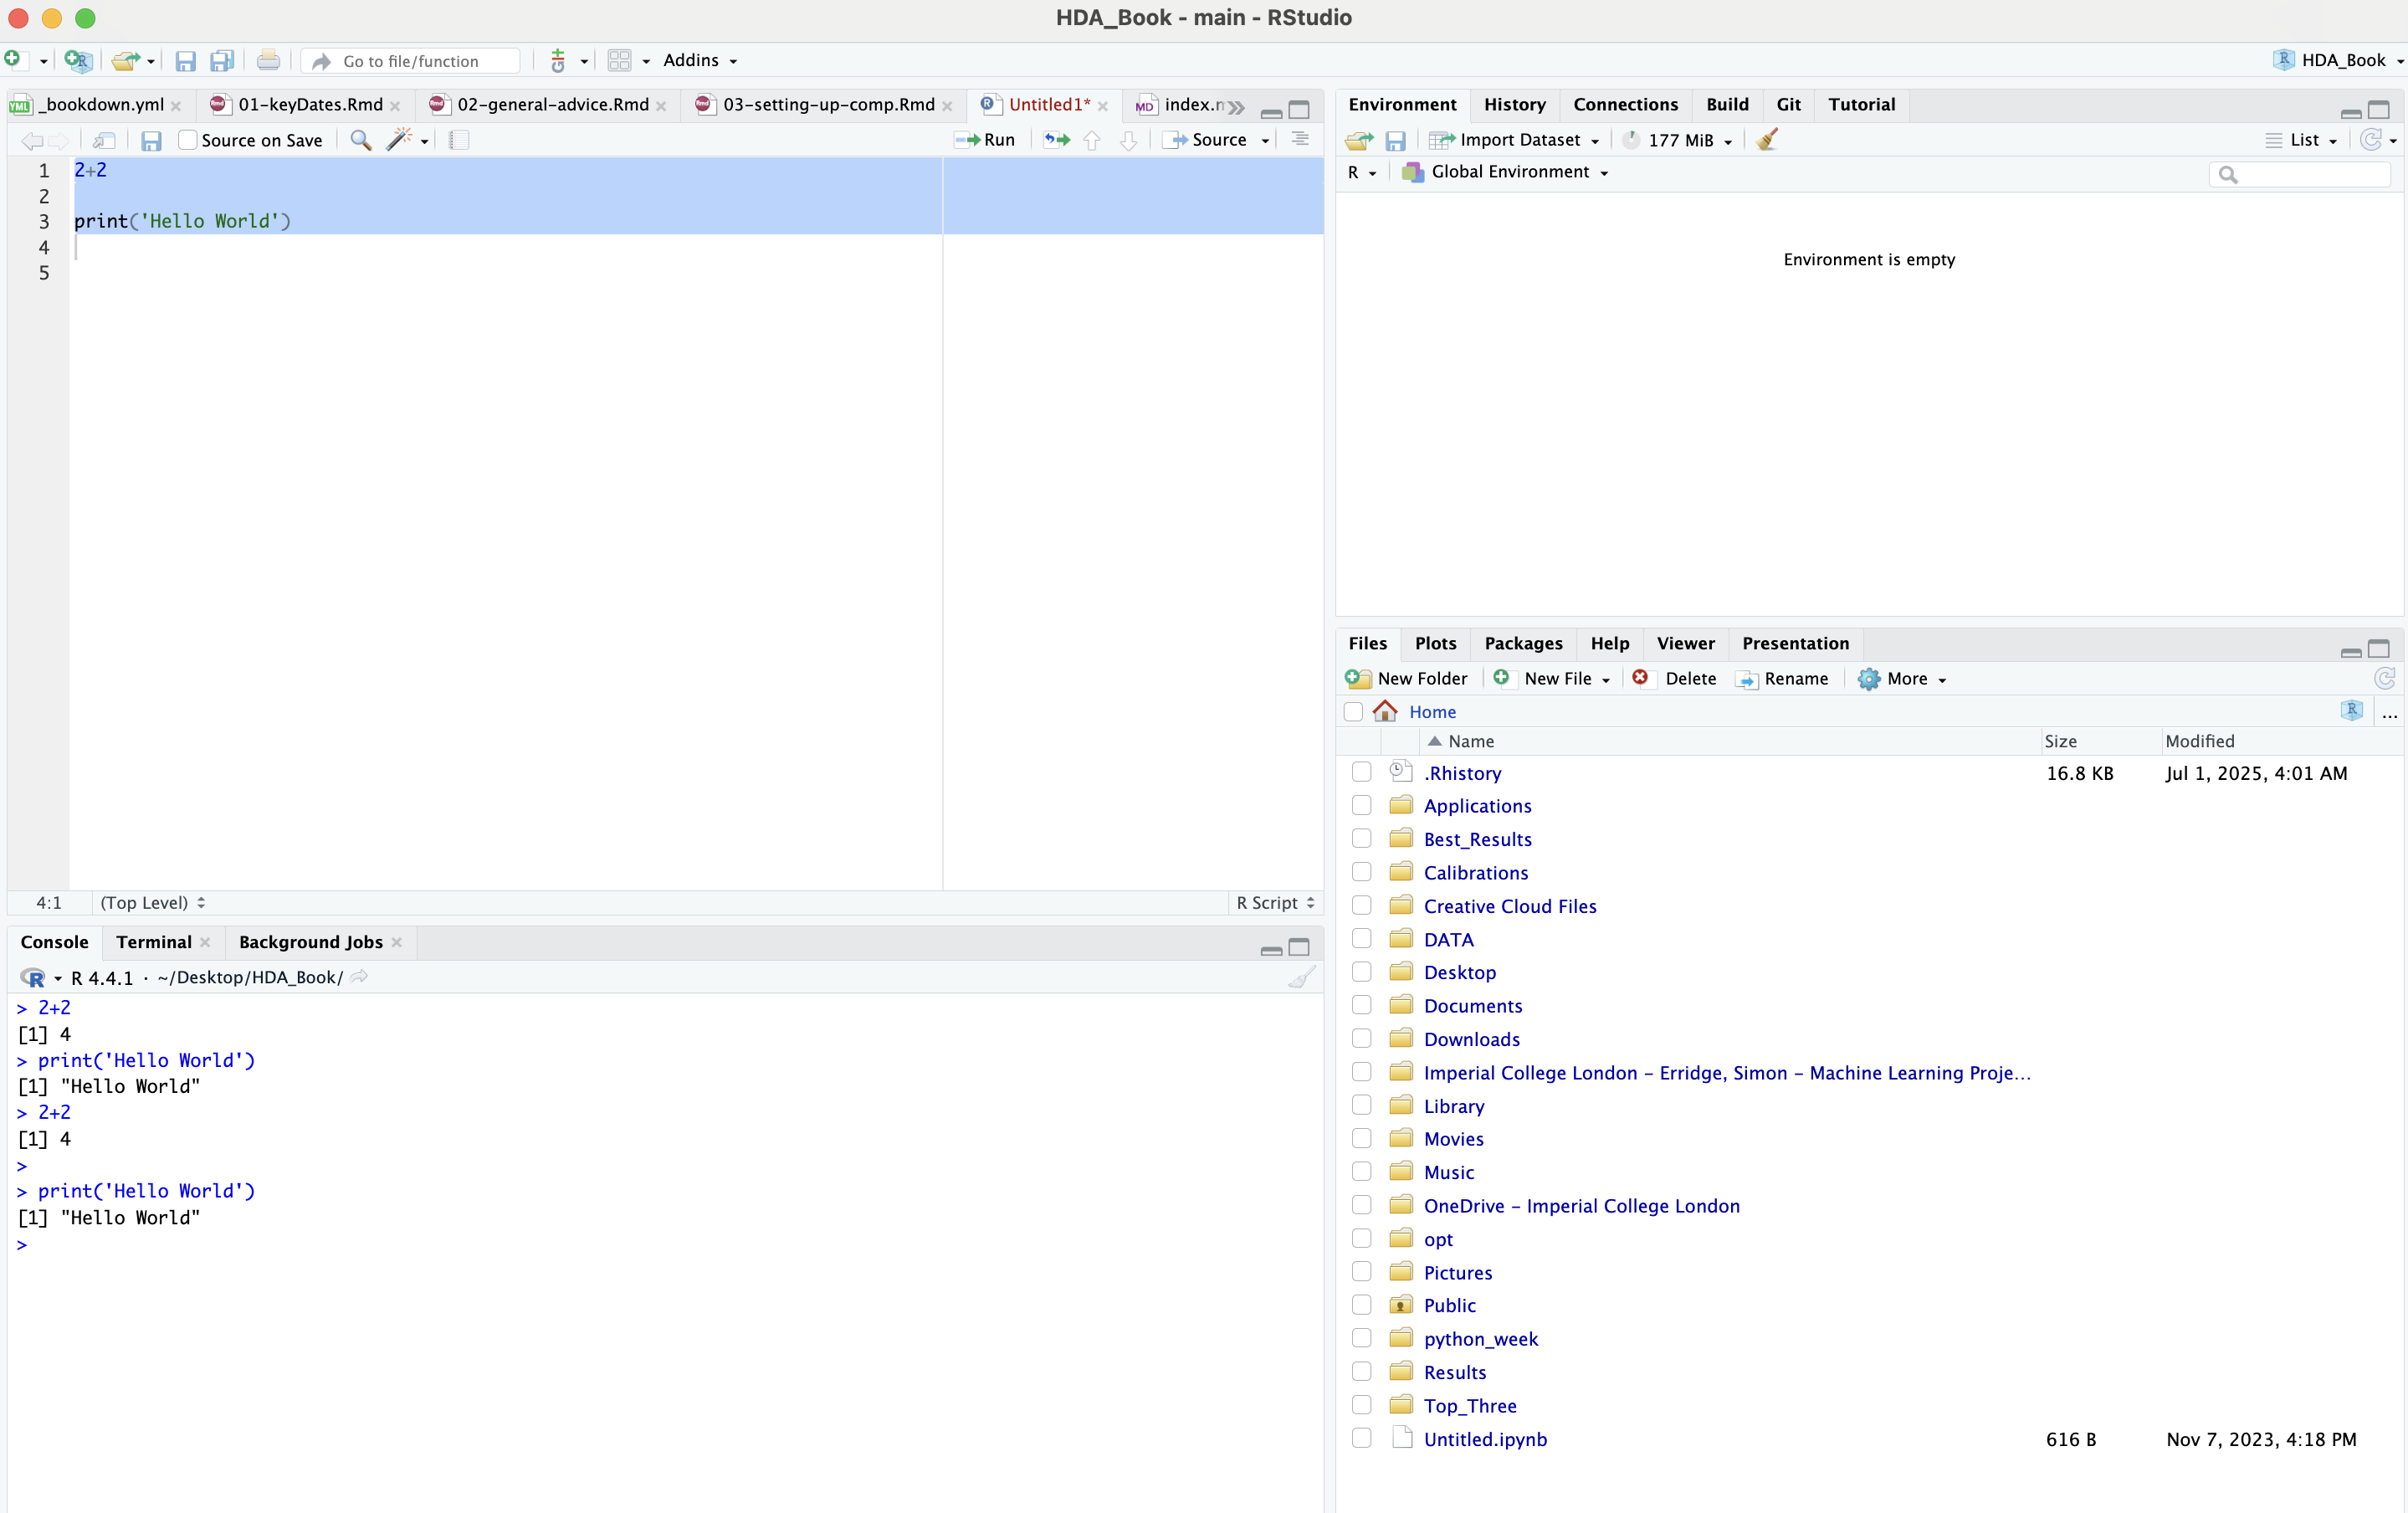Viewport: 2408px width, 1513px height.
Task: Show more editor tabs with chevron
Action: [x=1236, y=106]
